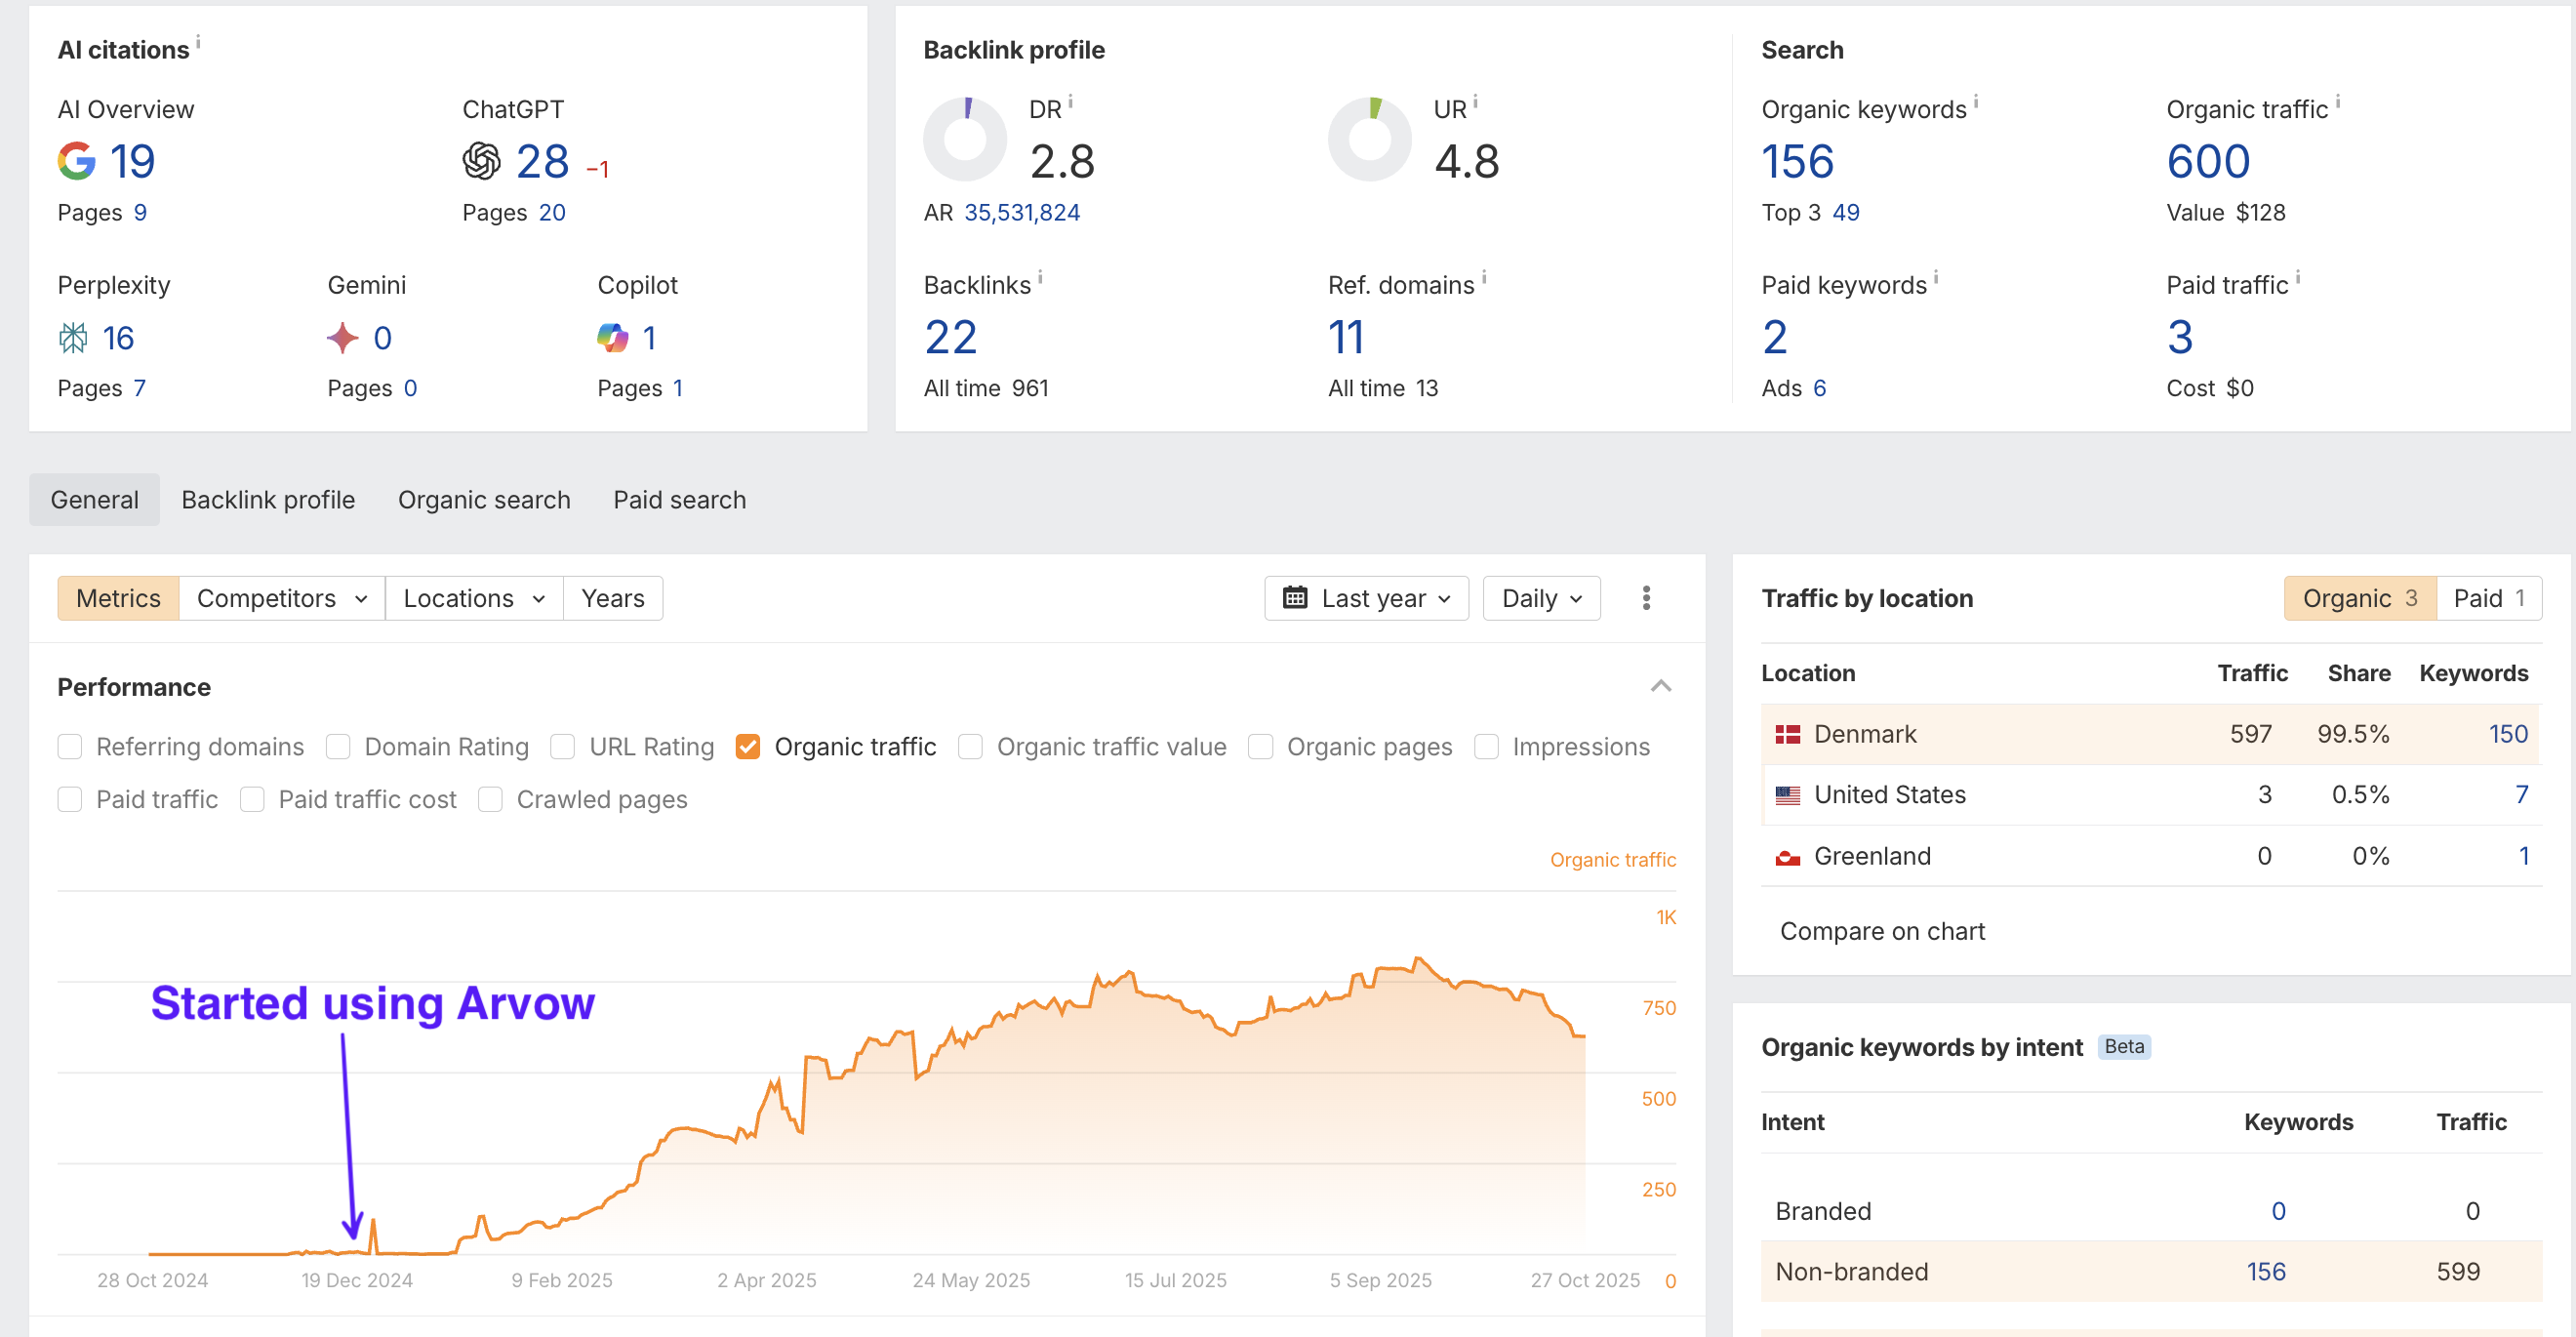Click the DR donut chart indicator
The height and width of the screenshot is (1337, 2576).
point(965,139)
